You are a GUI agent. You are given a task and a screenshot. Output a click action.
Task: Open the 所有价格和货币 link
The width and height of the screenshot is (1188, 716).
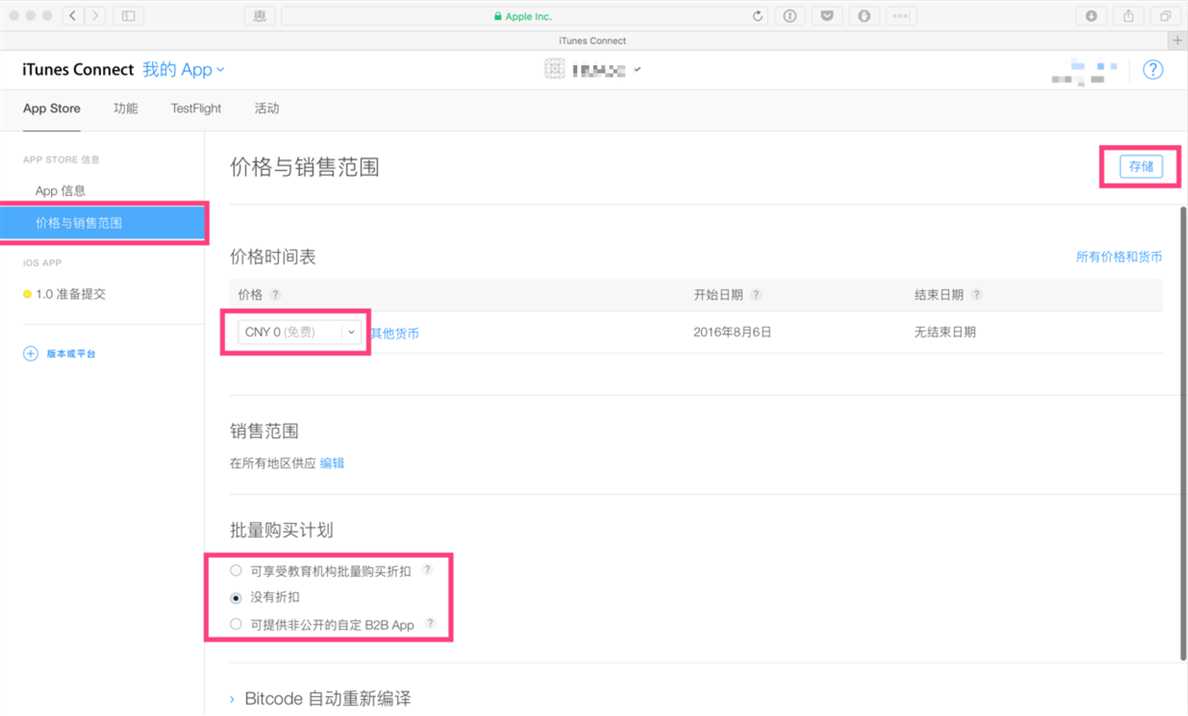coord(1119,257)
